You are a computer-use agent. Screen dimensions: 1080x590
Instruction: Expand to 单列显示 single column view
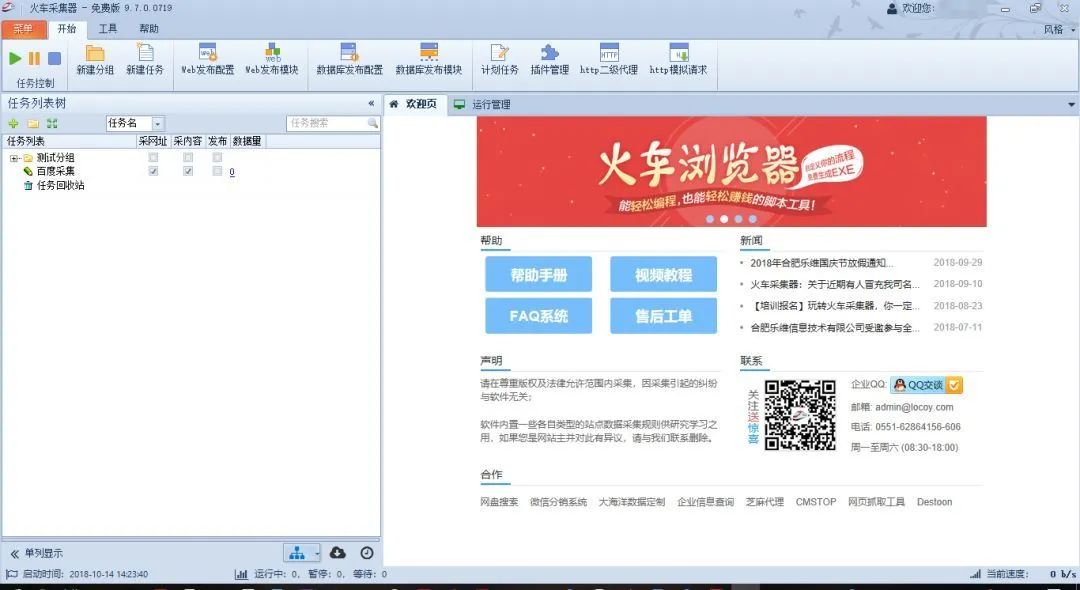[x=37, y=554]
